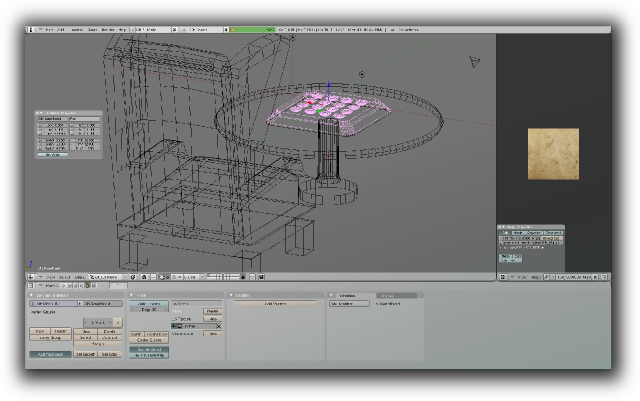
Task: Click the camera object in the viewport
Action: point(475,62)
